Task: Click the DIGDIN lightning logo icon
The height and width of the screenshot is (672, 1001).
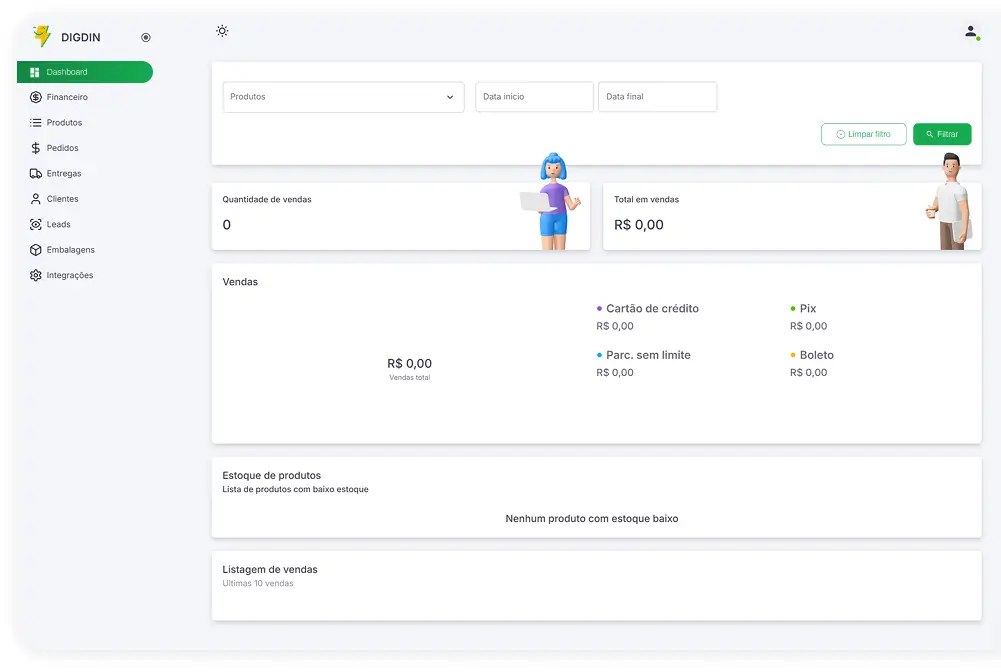Action: click(41, 36)
